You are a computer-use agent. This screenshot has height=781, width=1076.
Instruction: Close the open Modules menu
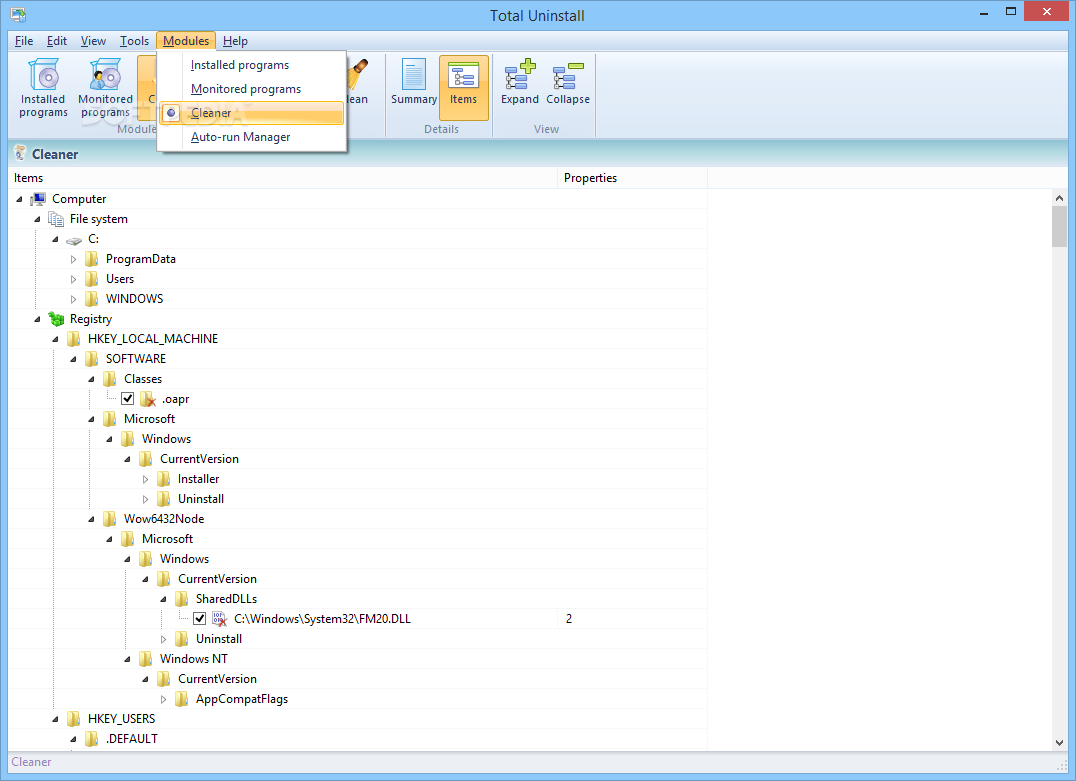coord(186,40)
